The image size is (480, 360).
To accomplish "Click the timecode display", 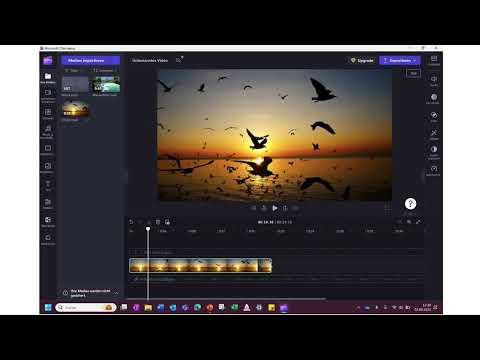I will pyautogui.click(x=275, y=222).
